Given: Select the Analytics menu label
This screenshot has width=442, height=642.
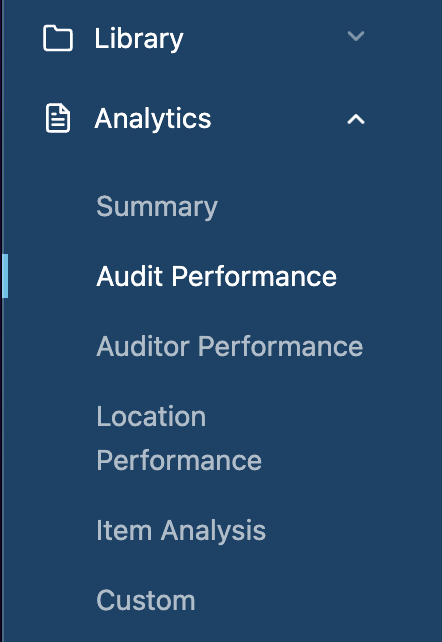Looking at the screenshot, I should click(x=153, y=119).
